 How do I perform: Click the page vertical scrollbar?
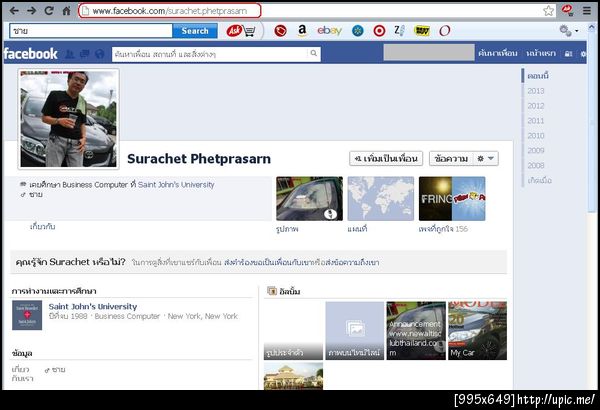(x=592, y=123)
